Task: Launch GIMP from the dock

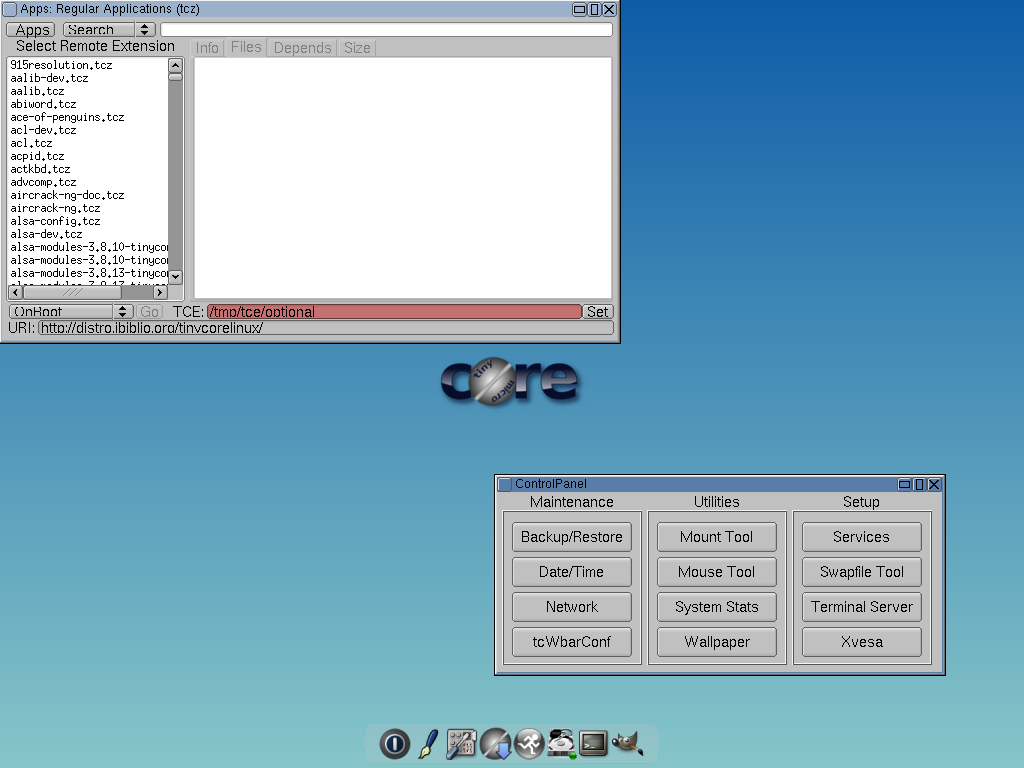Action: point(628,743)
